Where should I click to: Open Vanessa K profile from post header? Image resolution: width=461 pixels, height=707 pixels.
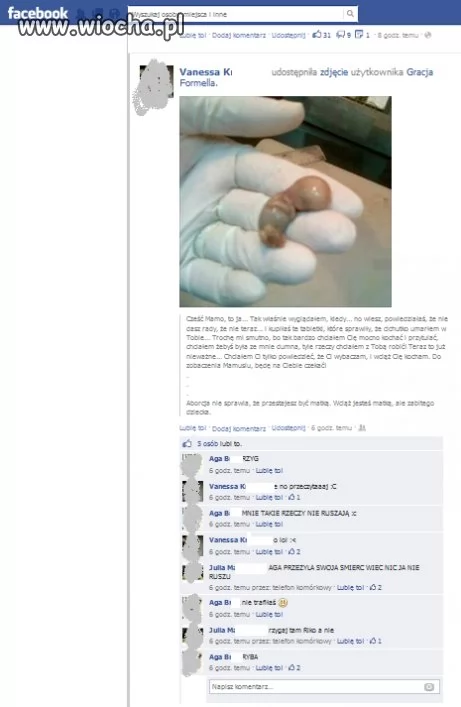pos(206,72)
